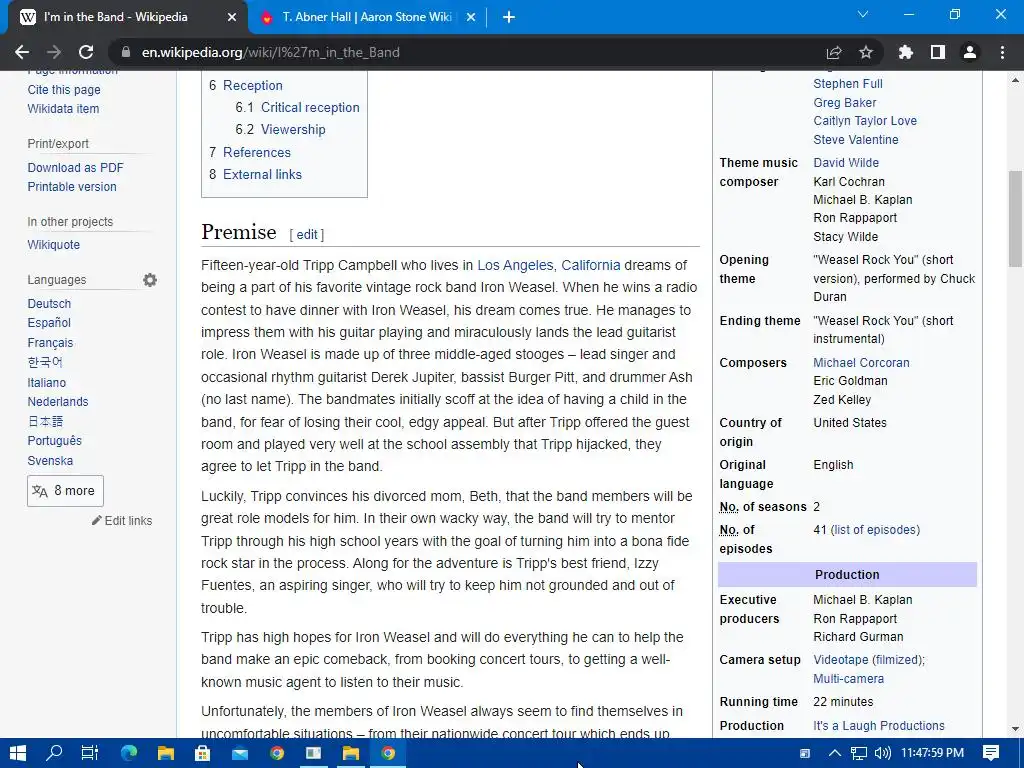Image resolution: width=1024 pixels, height=768 pixels.
Task: Open Caitlyn Taylor Love infobox link
Action: click(865, 121)
